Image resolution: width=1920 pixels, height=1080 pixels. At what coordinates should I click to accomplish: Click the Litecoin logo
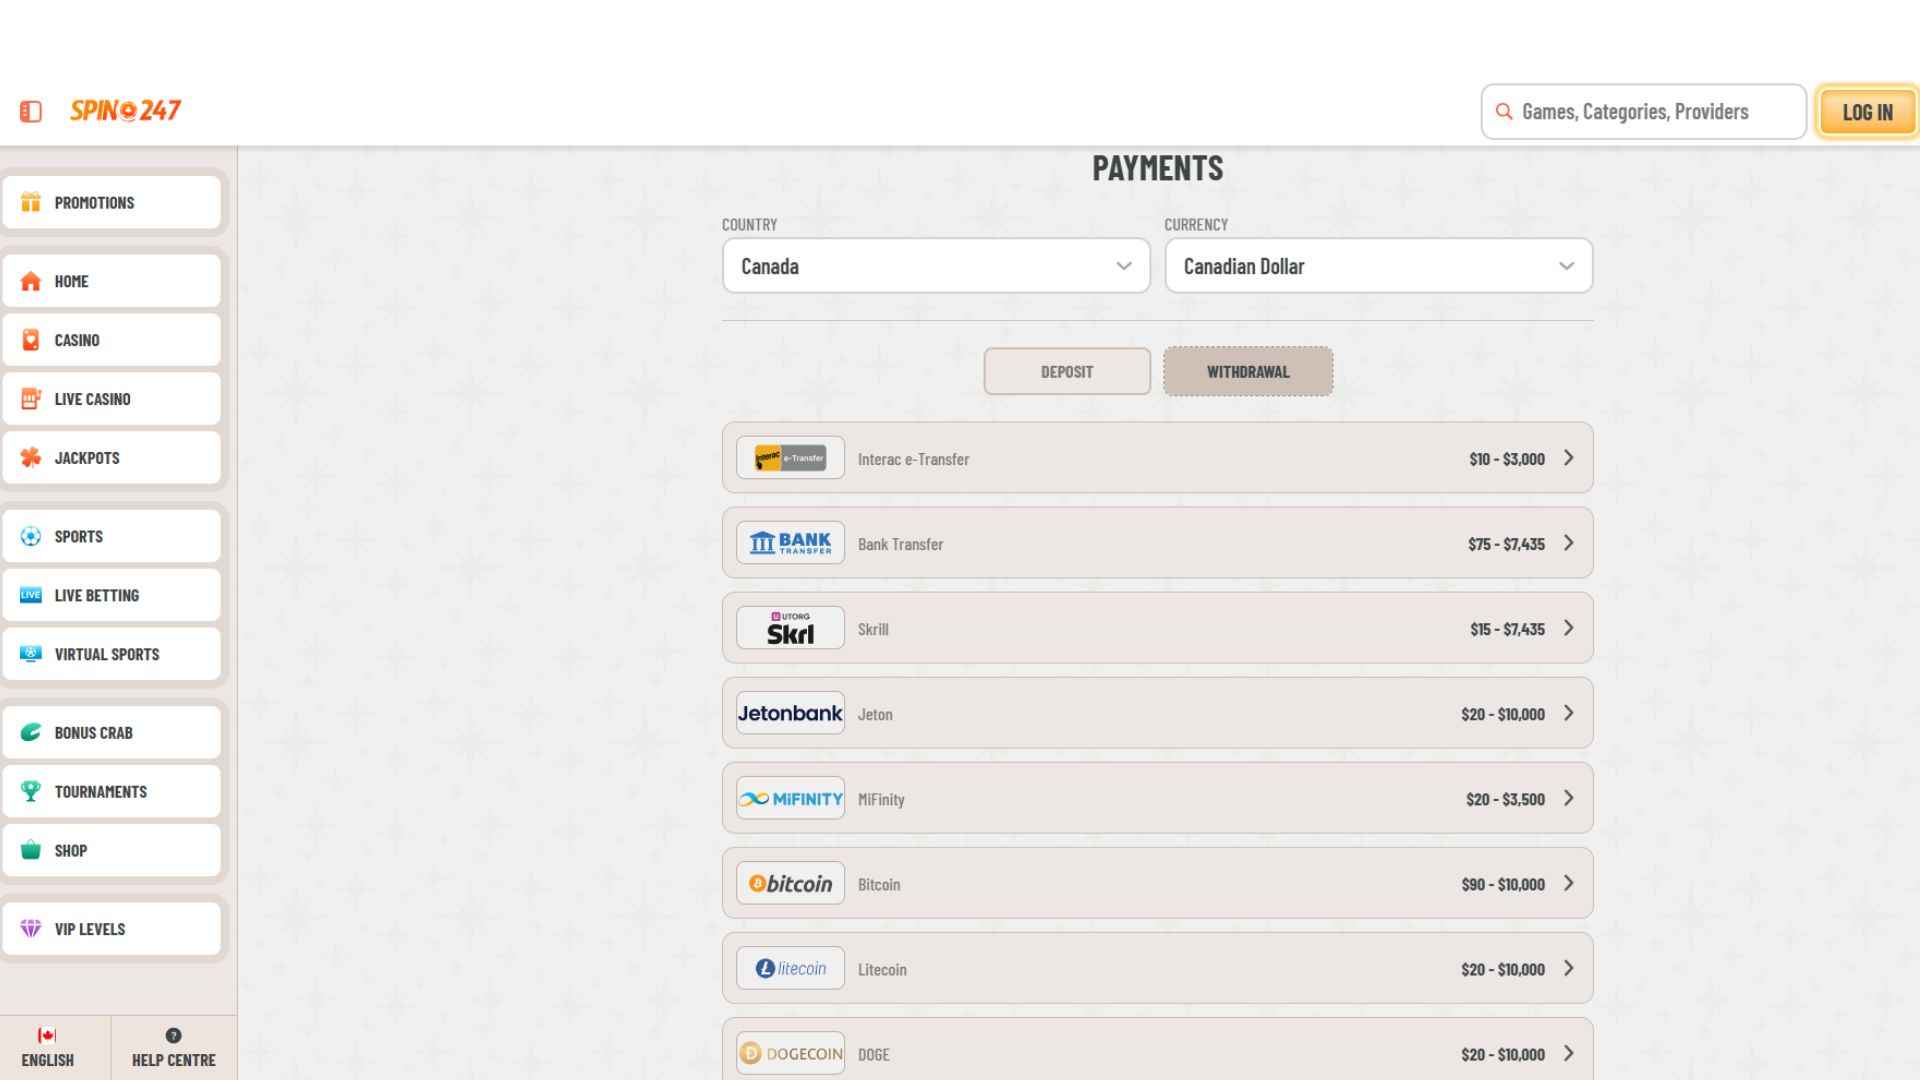(x=790, y=968)
